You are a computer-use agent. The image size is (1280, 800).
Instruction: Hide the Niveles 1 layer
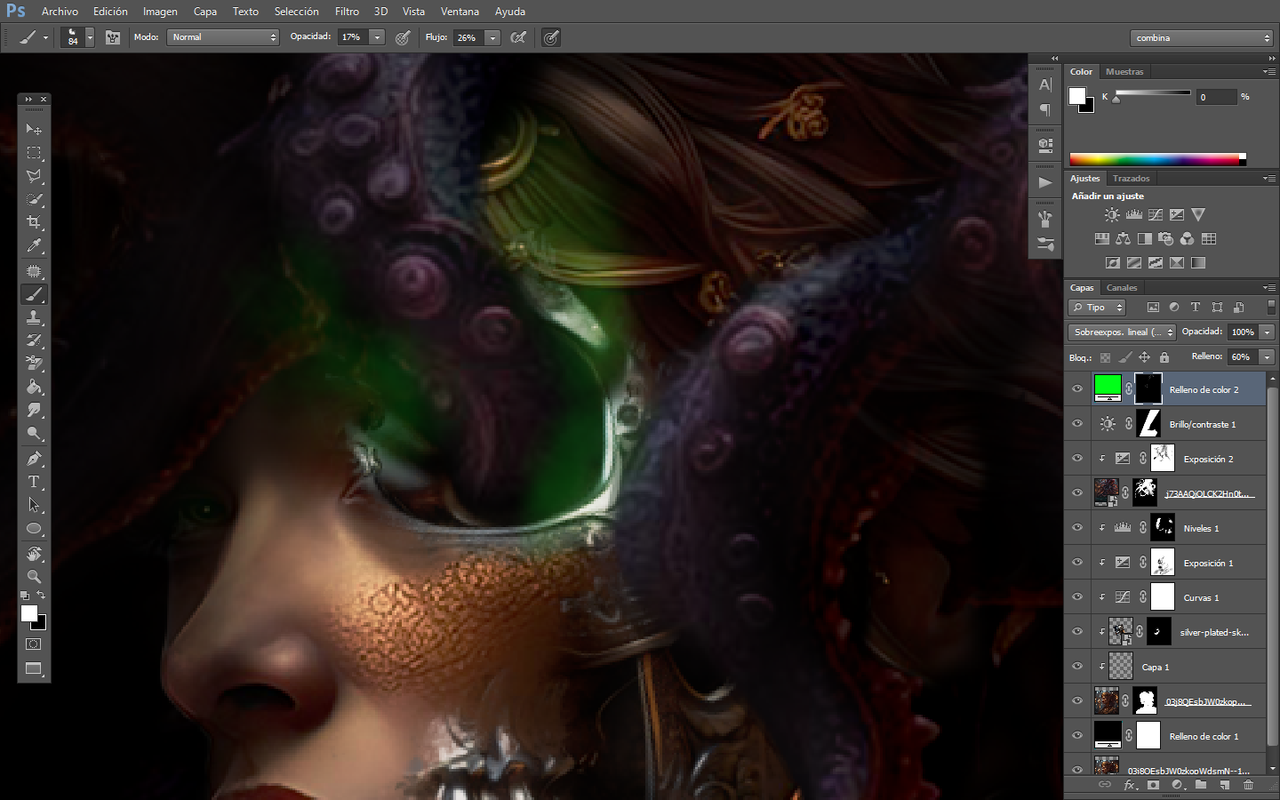[1077, 528]
